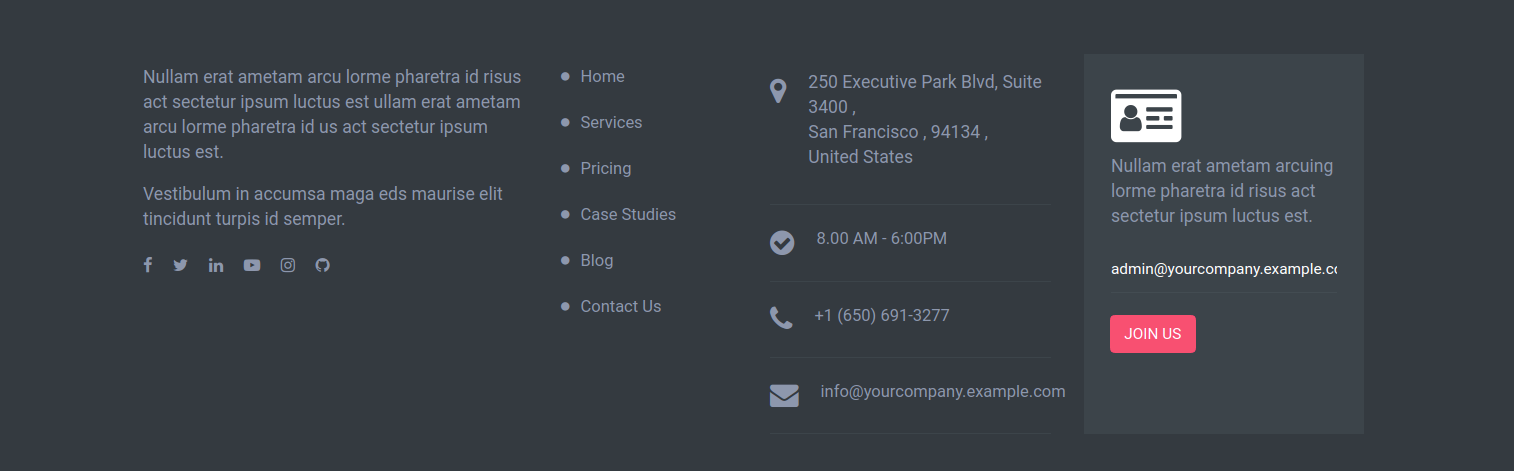Click the info@yourcompany.example.com email address
The image size is (1514, 471).
tap(943, 391)
